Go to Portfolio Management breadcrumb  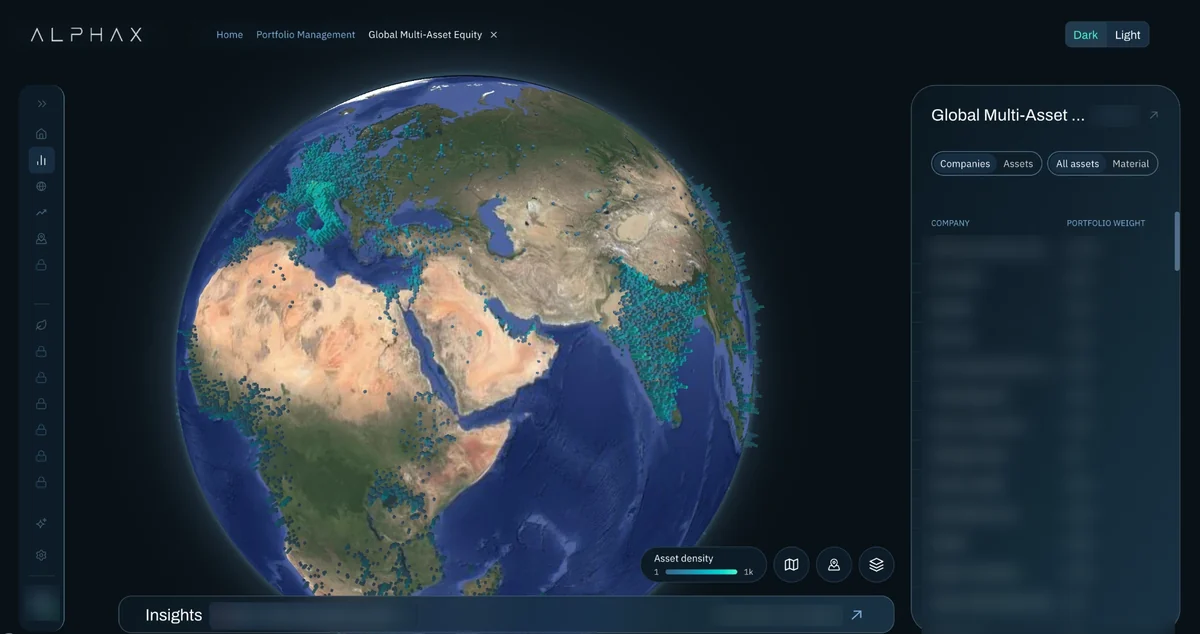click(305, 35)
